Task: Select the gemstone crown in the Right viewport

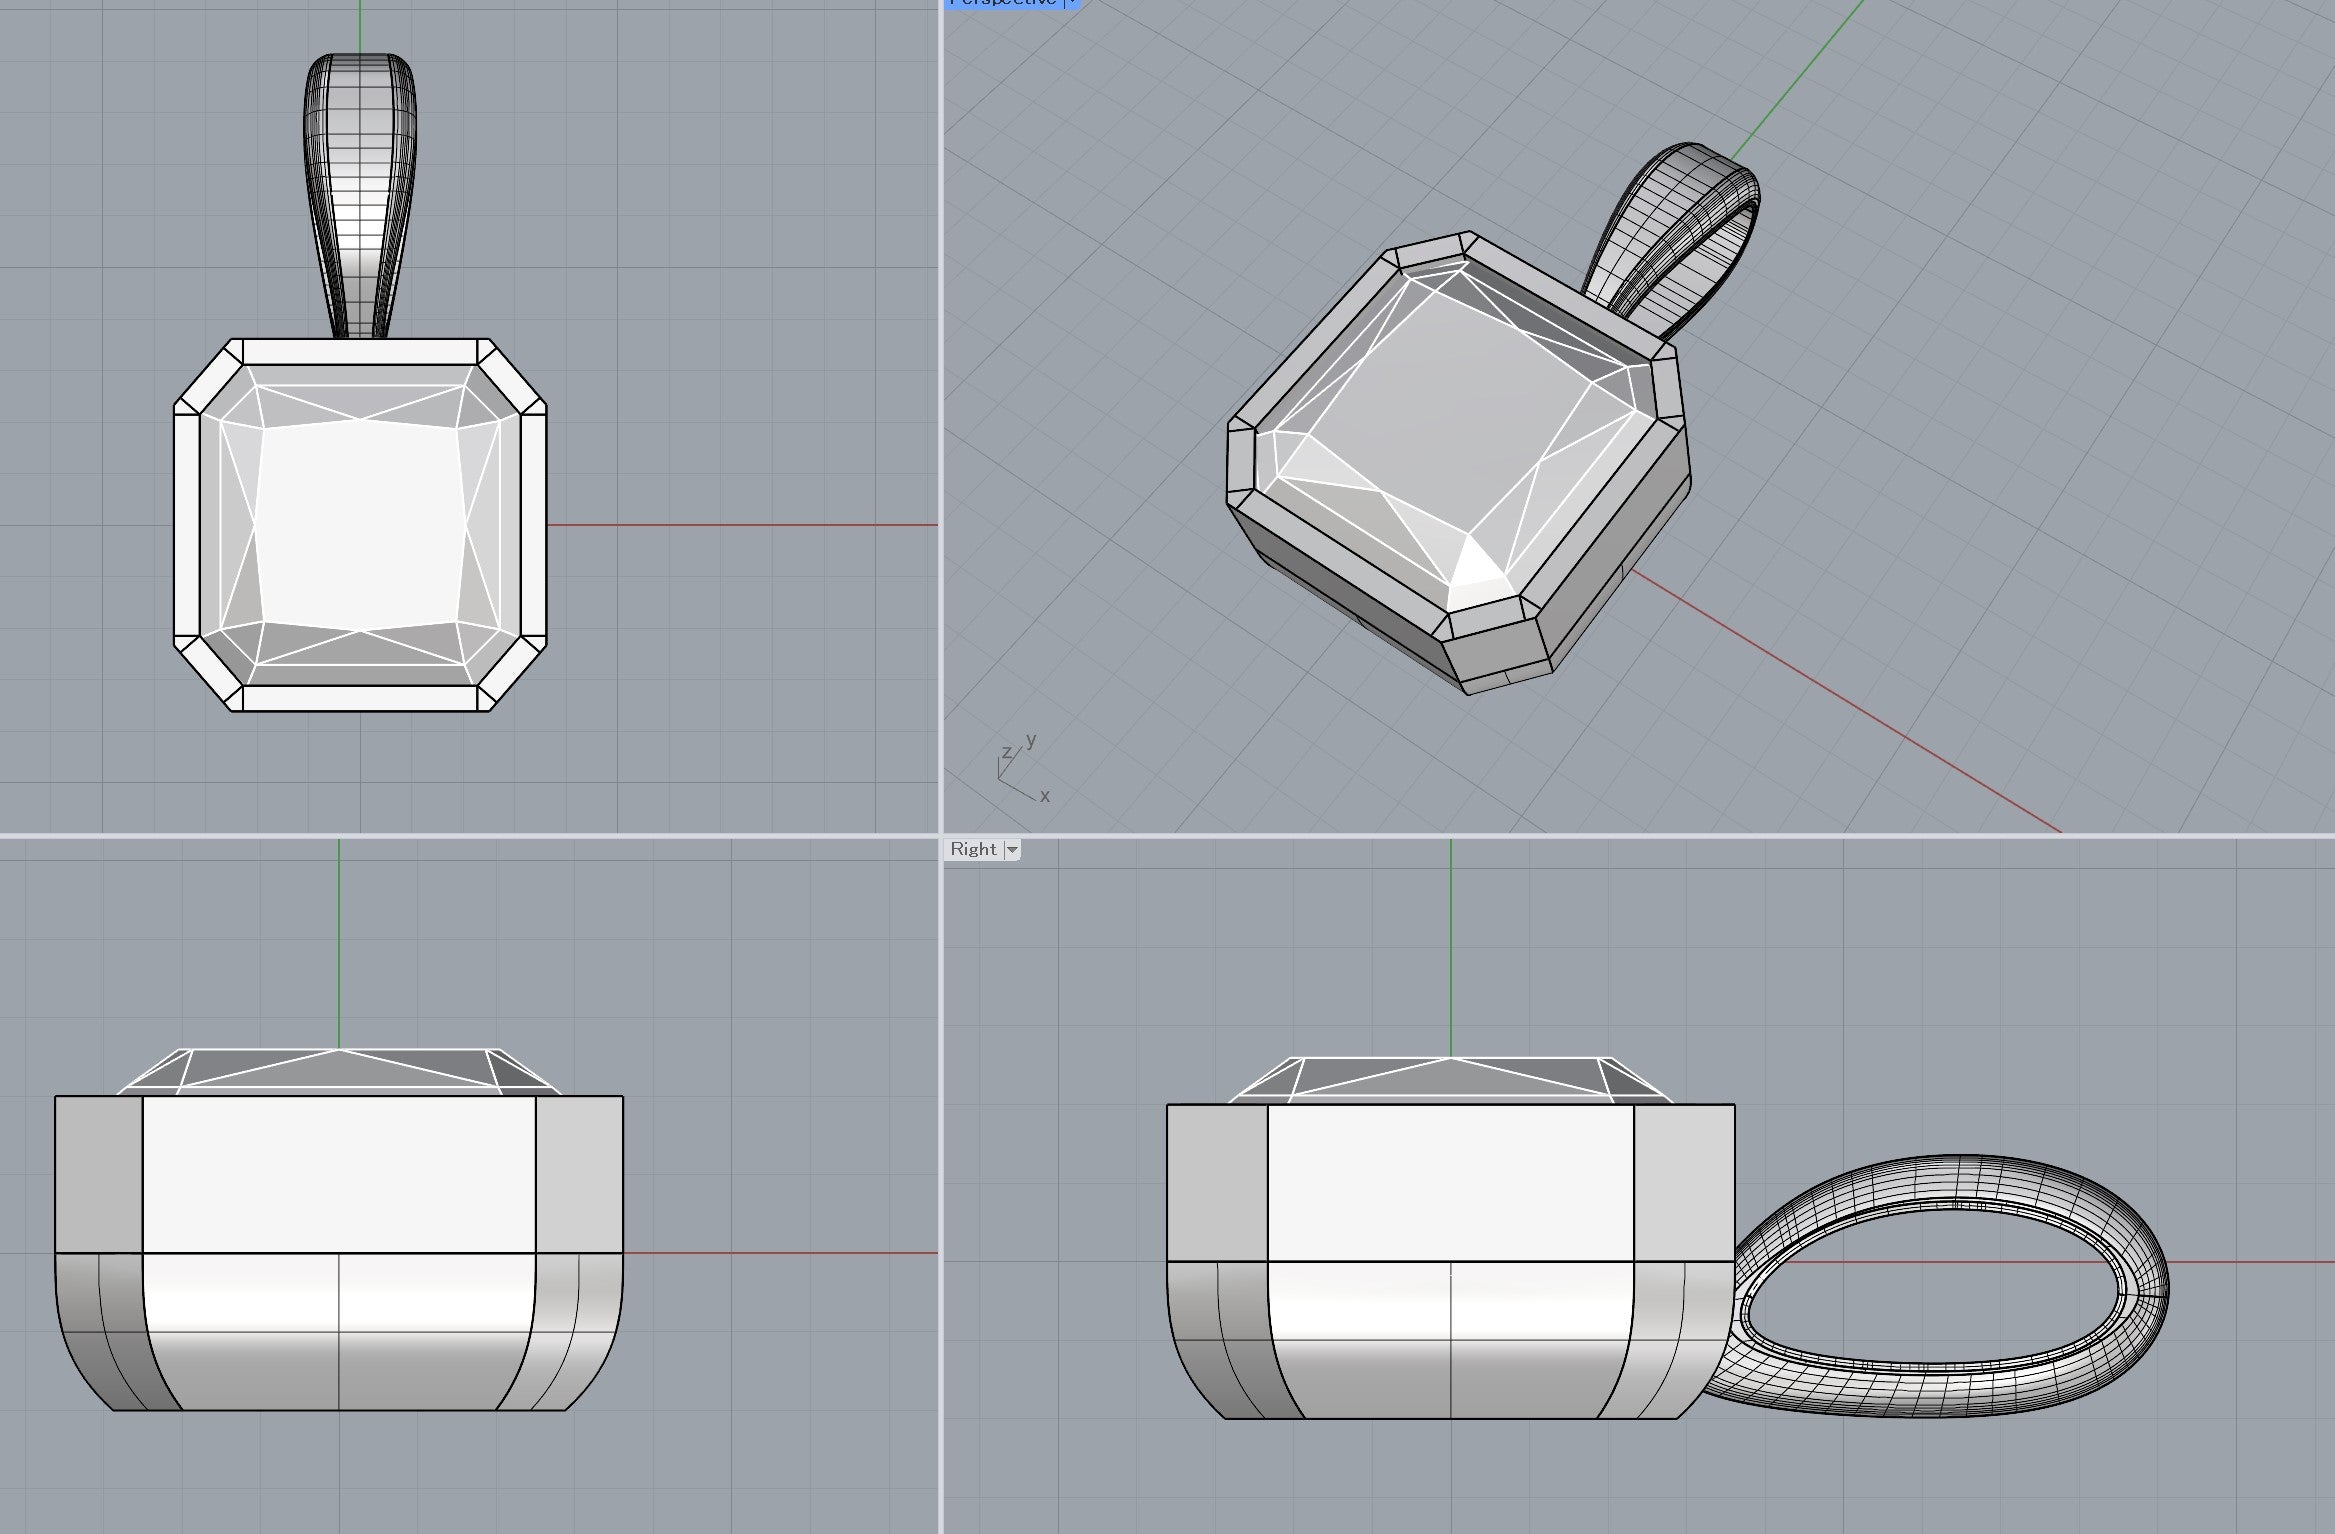Action: [1450, 1080]
